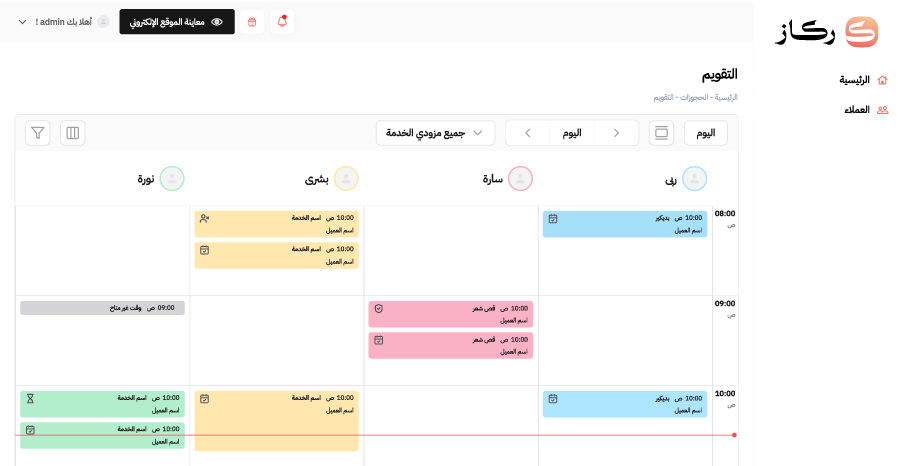Click the اليوم button at the right
The height and width of the screenshot is (466, 900).
pyautogui.click(x=705, y=133)
